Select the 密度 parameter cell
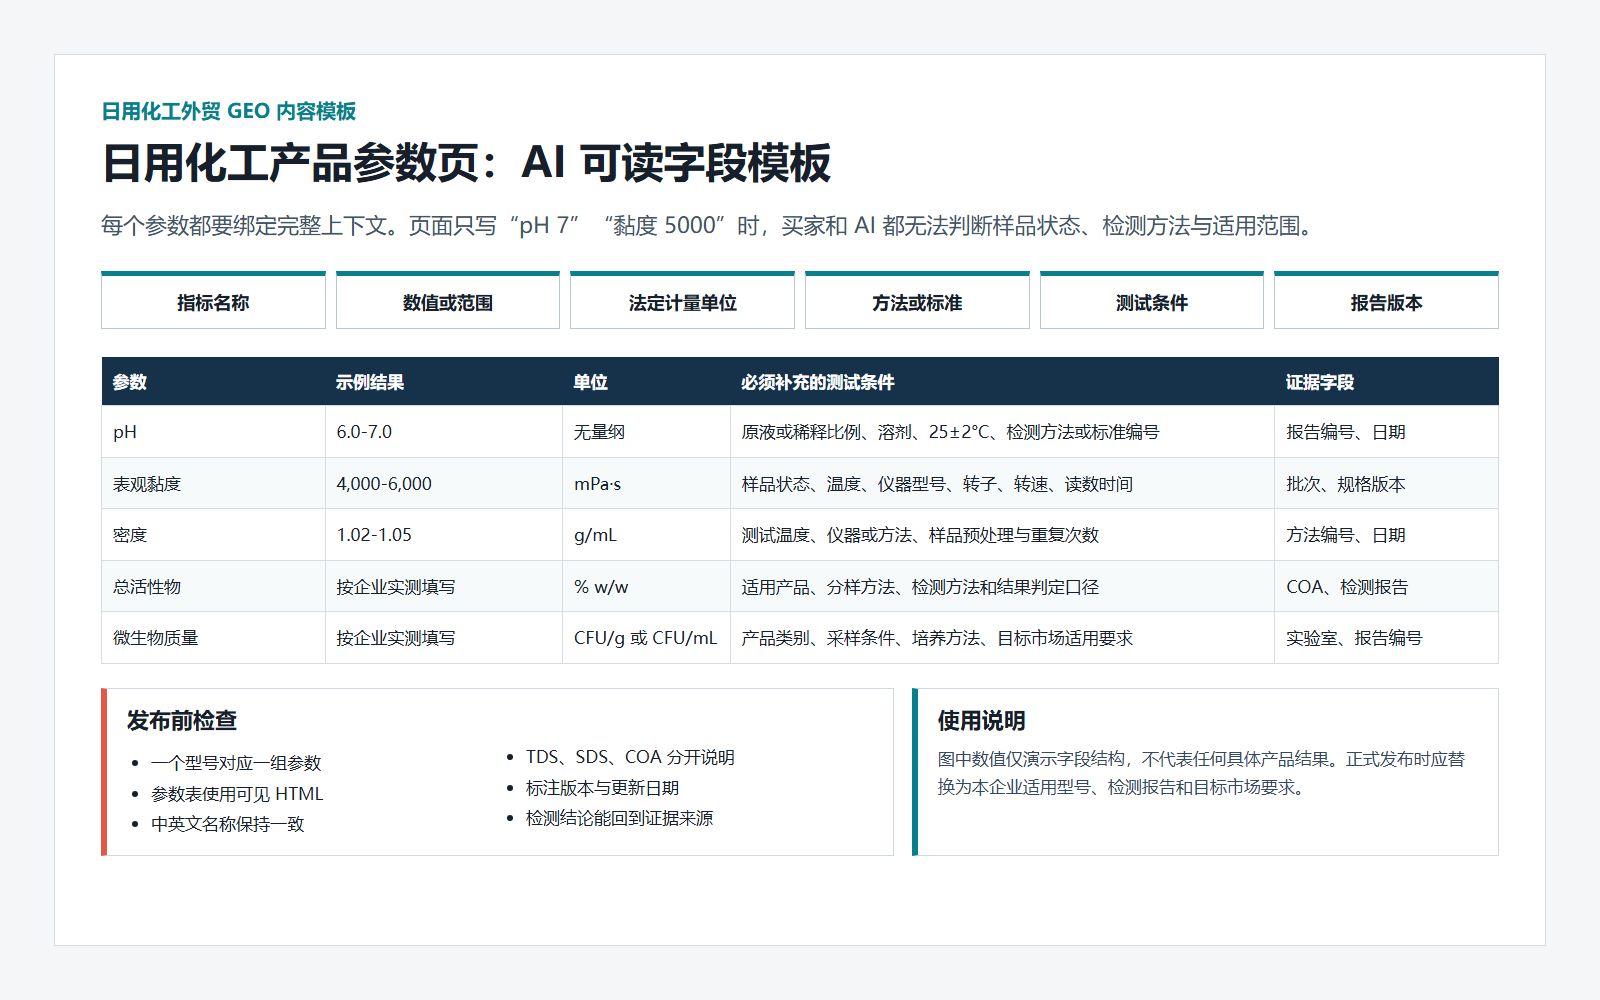 [213, 535]
